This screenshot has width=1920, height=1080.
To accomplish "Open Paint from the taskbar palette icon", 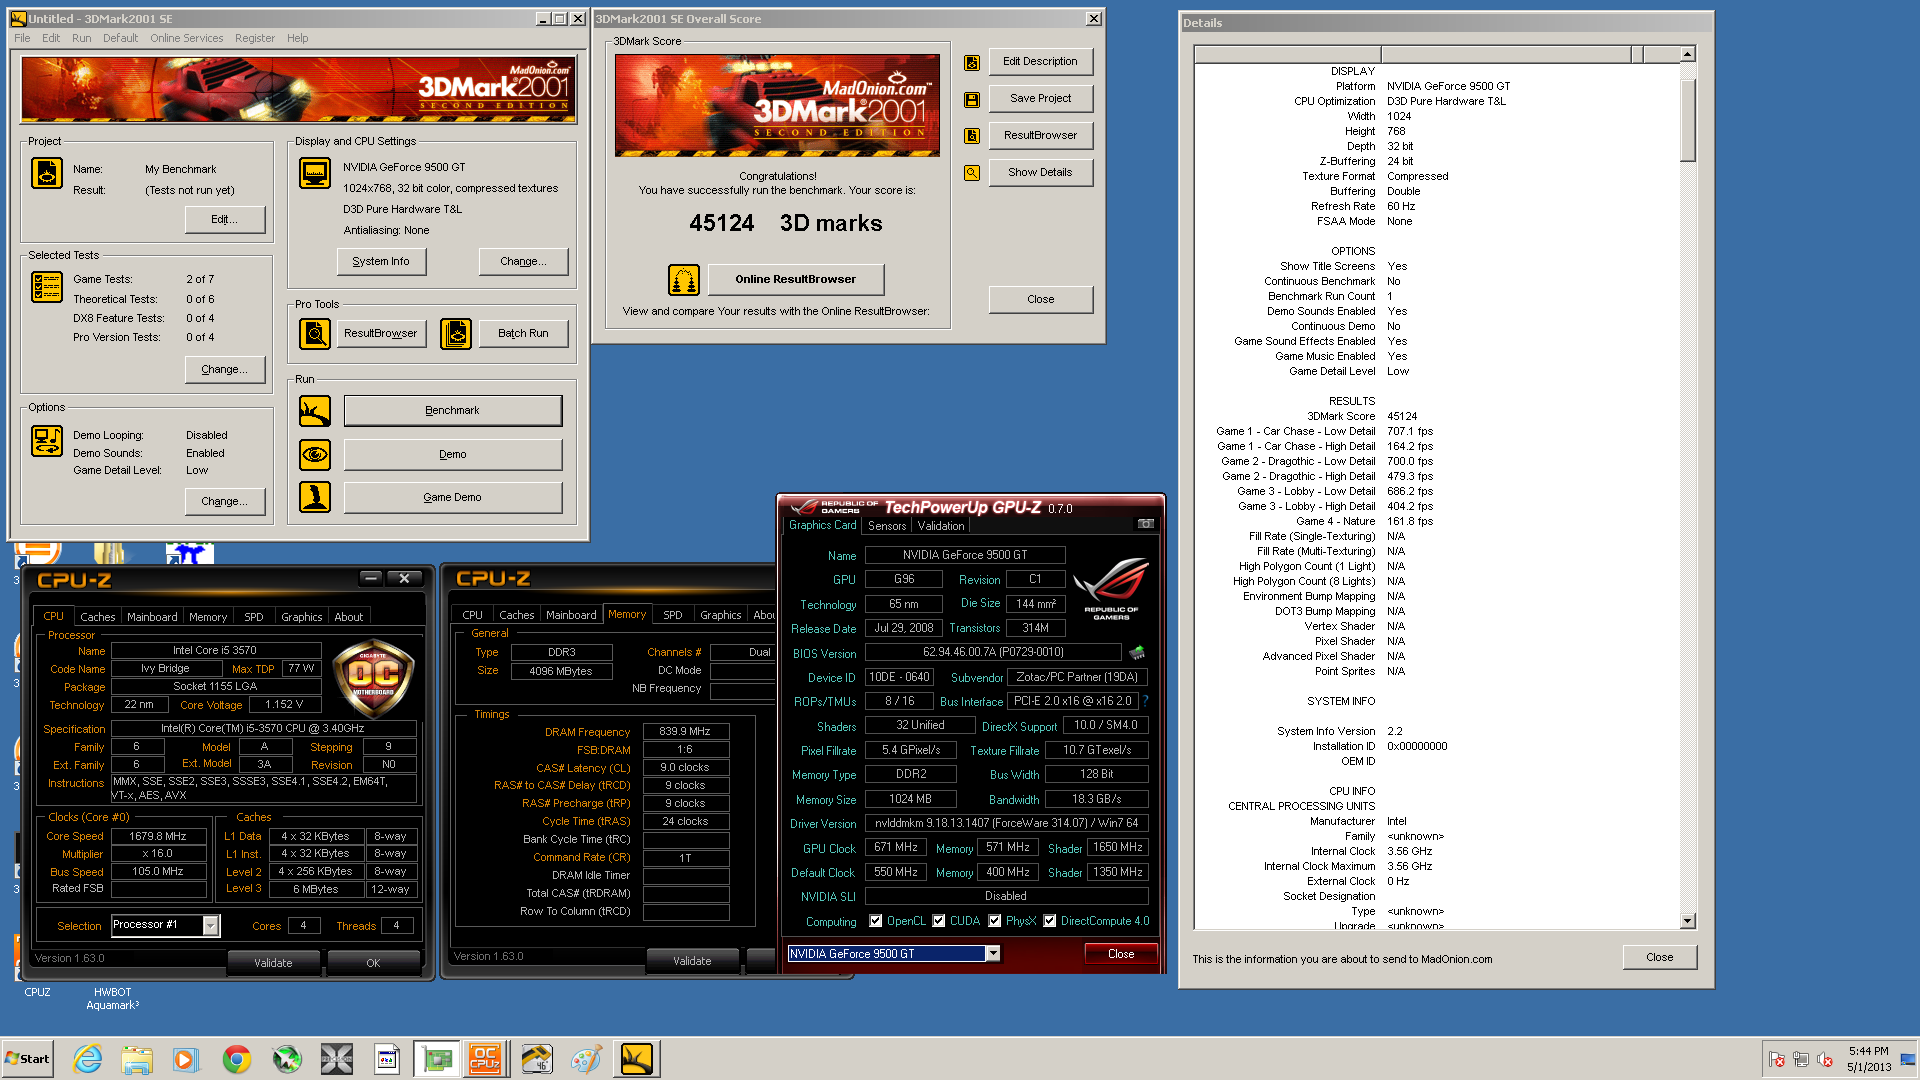I will point(587,1059).
